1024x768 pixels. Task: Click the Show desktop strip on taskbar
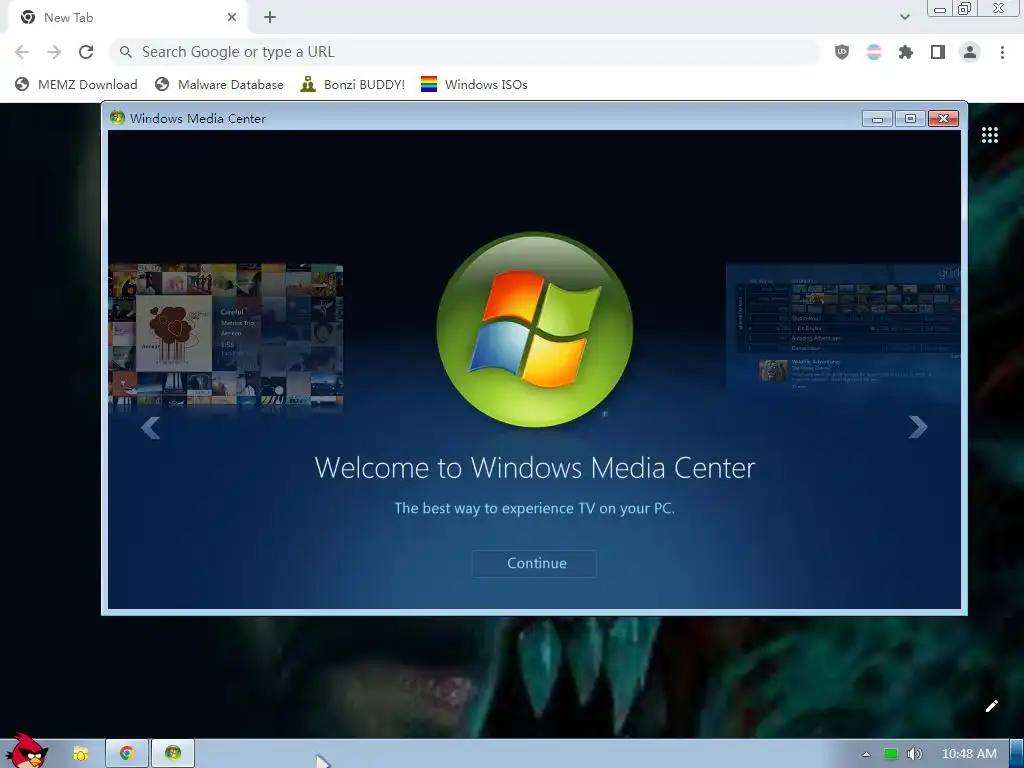1017,754
